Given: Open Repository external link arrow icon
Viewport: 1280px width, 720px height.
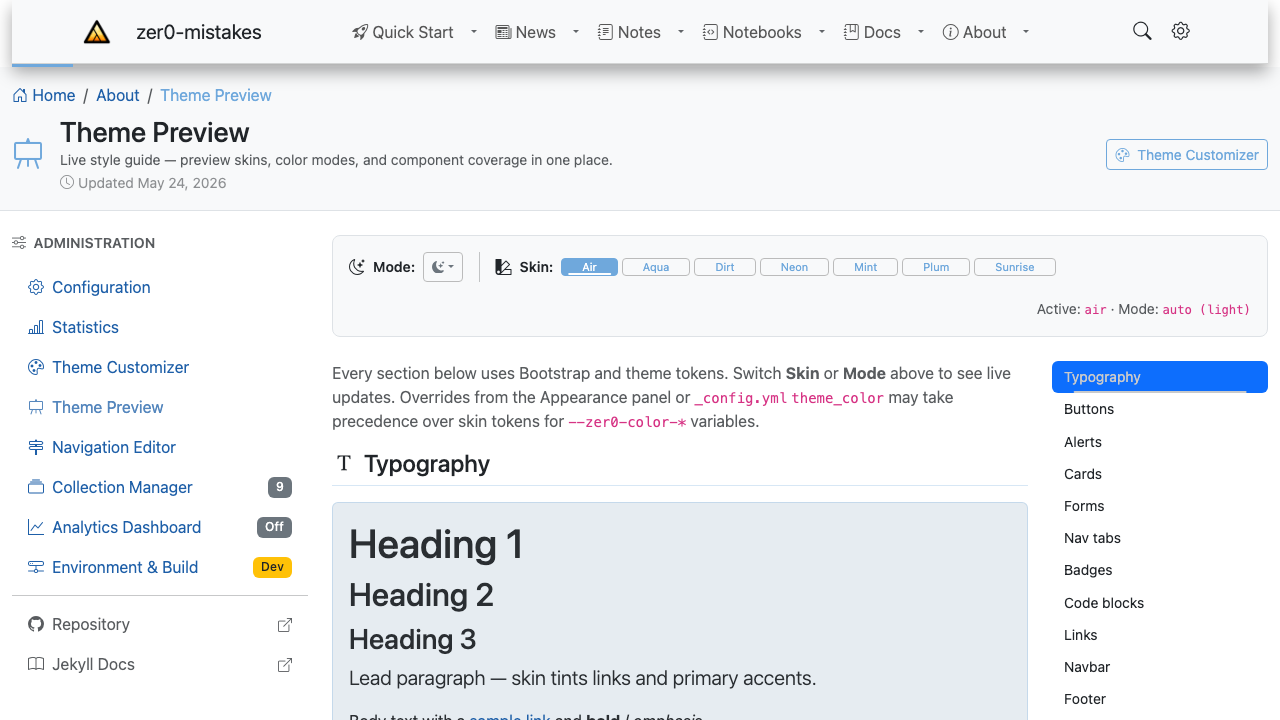Looking at the screenshot, I should coord(285,625).
